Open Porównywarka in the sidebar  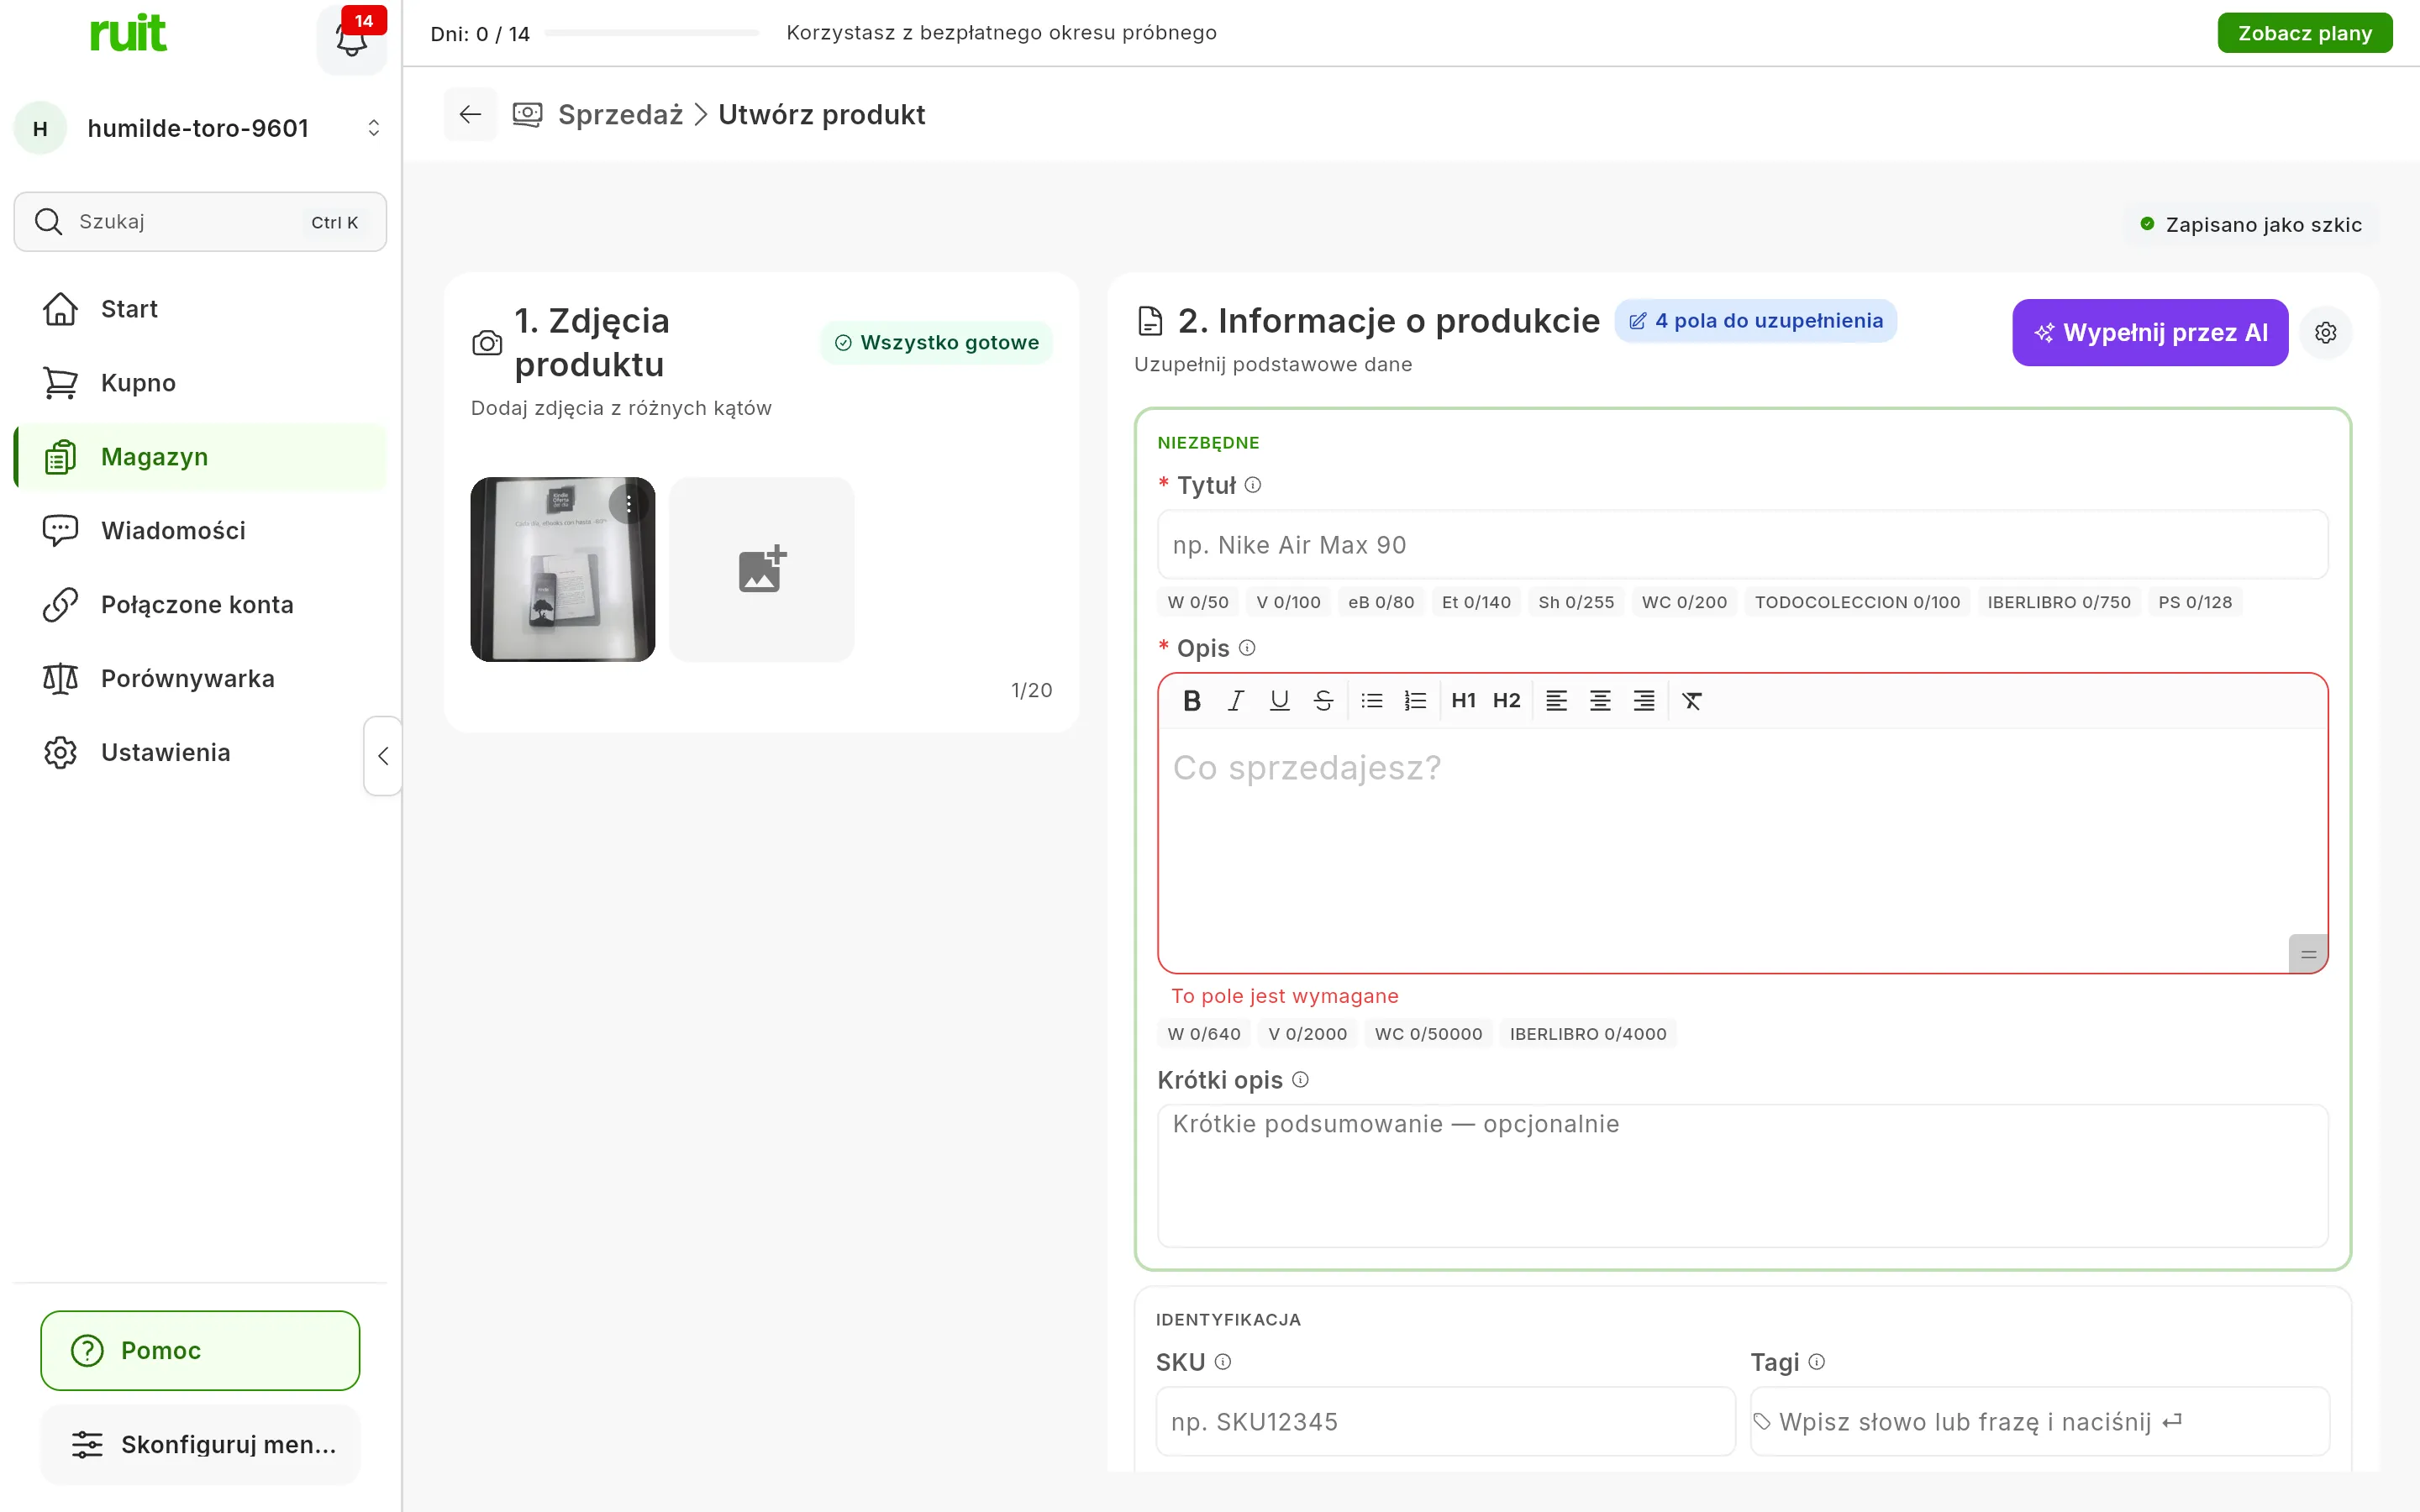point(200,679)
